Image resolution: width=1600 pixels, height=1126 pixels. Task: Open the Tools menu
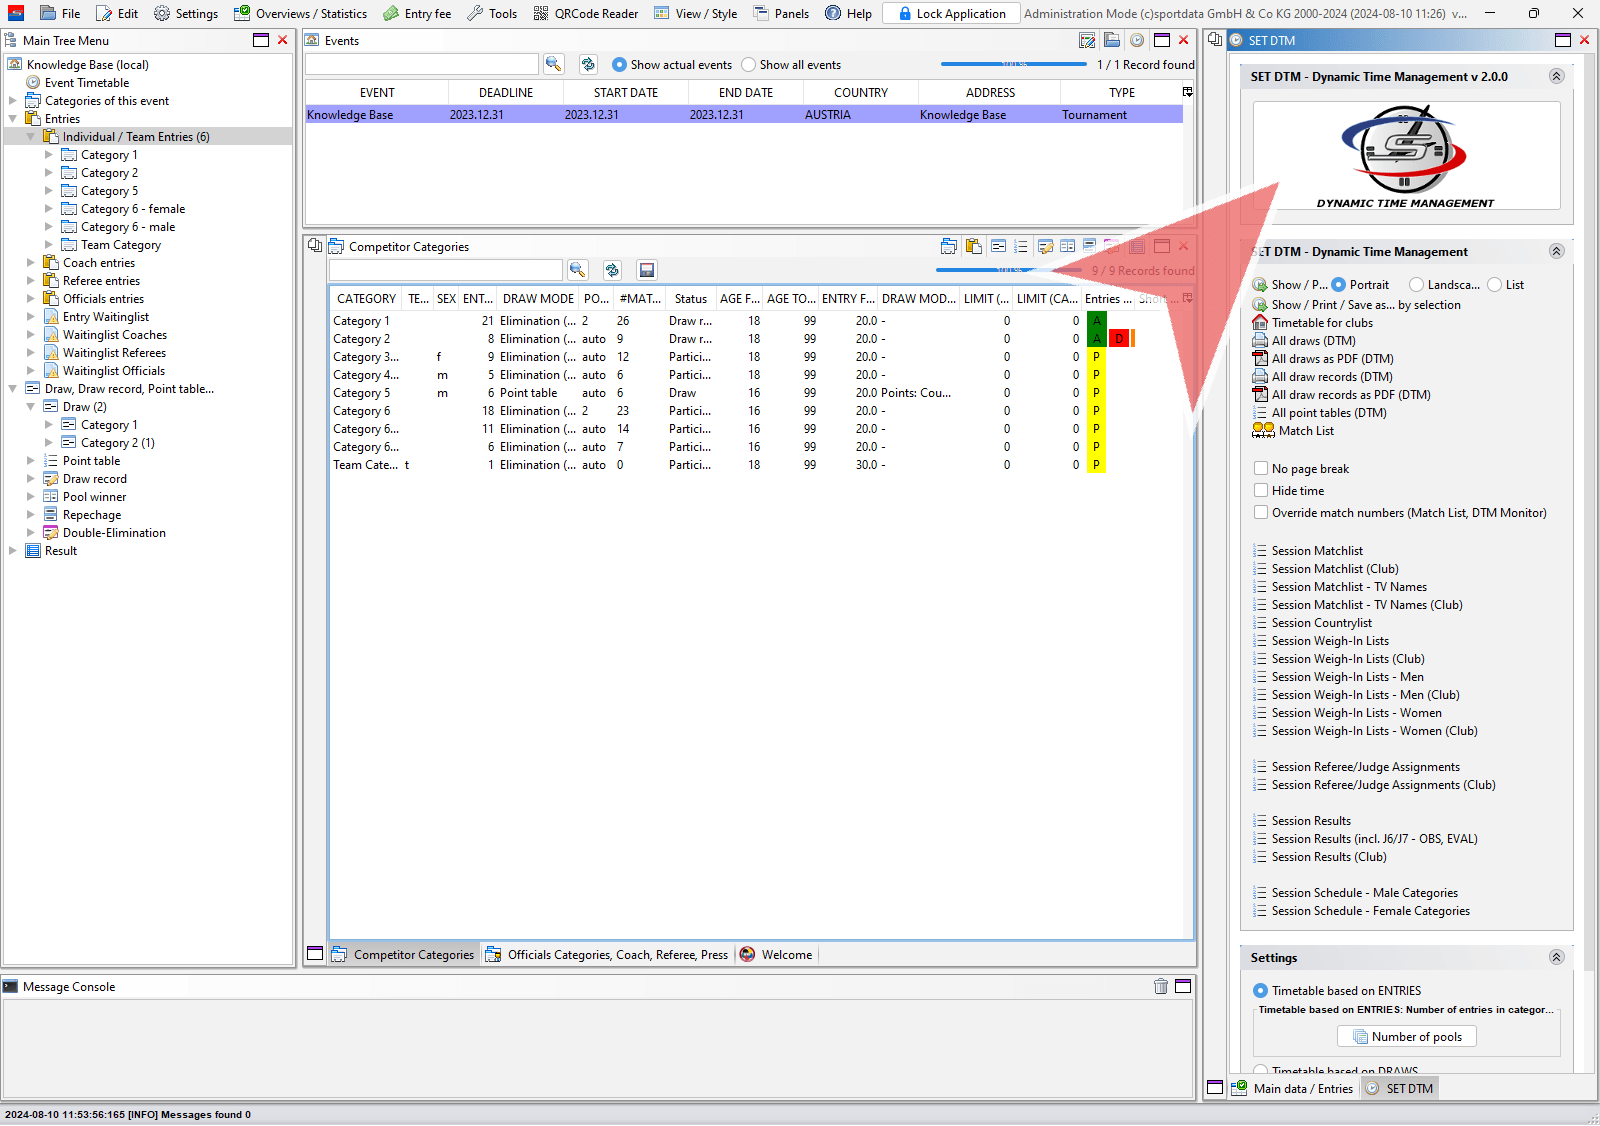[x=492, y=13]
